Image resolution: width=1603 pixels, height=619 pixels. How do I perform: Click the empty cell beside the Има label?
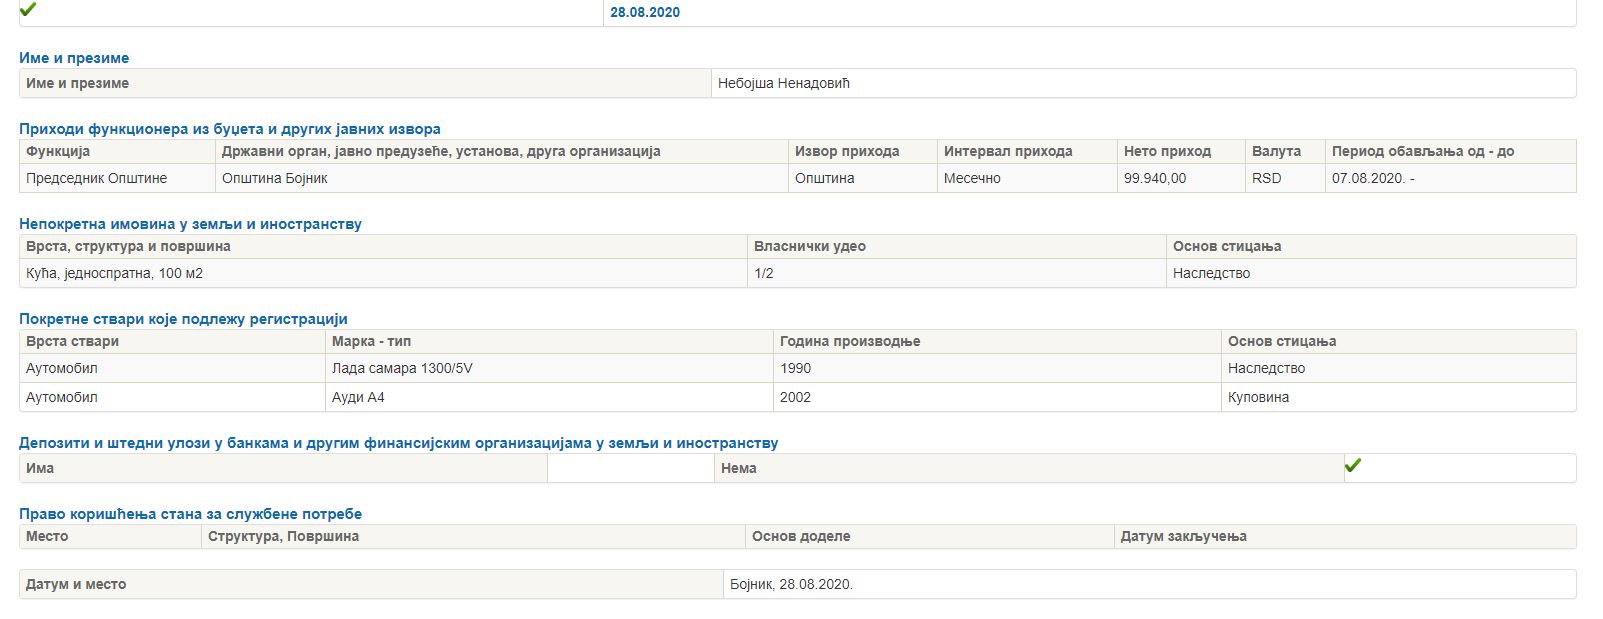630,468
